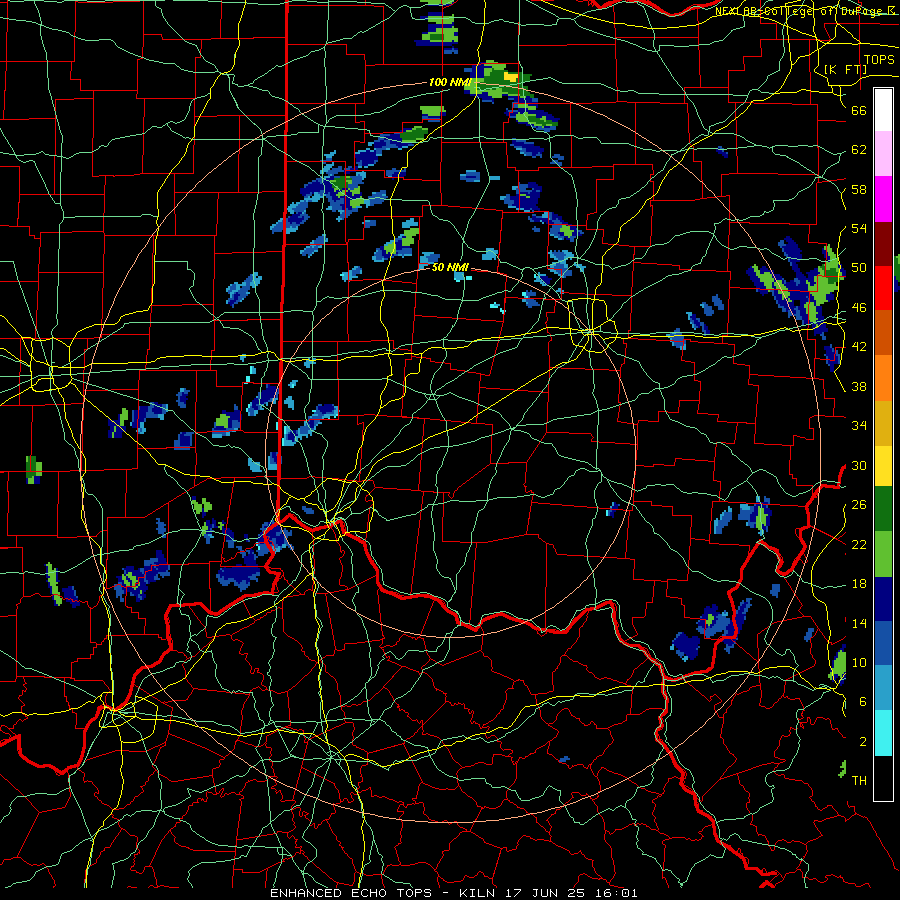Pick the medium blue segment between 10 and 14
Viewport: 900px width, 900px height.
pyautogui.click(x=883, y=643)
